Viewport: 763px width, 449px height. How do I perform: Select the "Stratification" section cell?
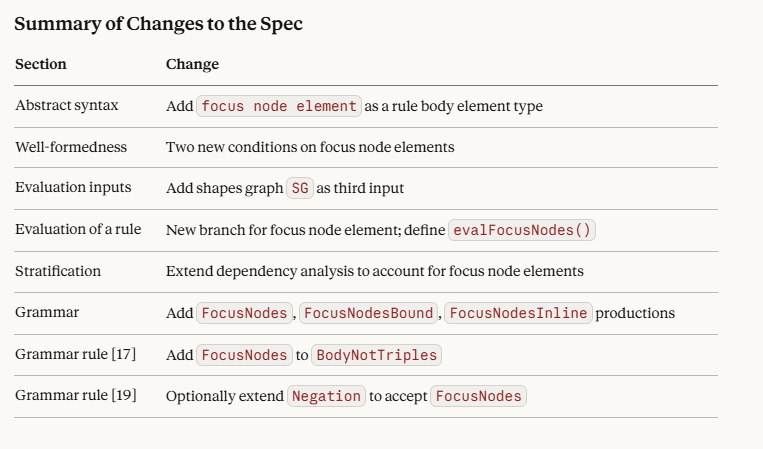point(60,271)
